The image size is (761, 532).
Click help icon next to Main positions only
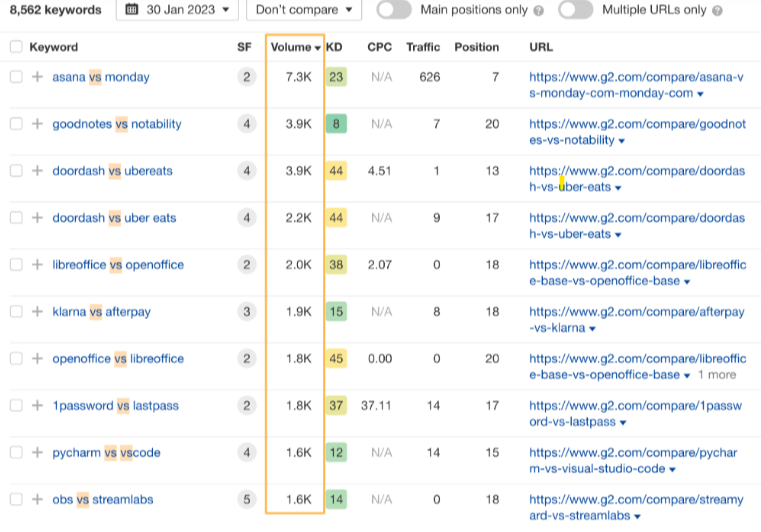click(x=539, y=11)
